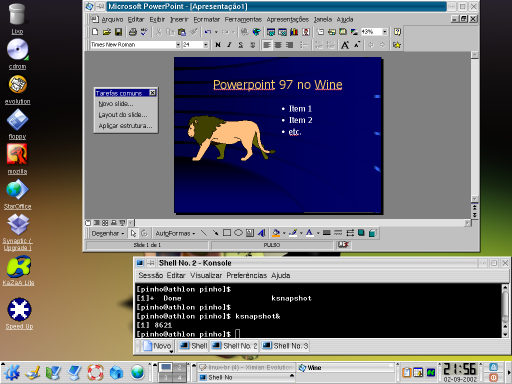Viewport: 512px width, 384px height.
Task: Open Mozilla desktop icon
Action: coord(17,159)
